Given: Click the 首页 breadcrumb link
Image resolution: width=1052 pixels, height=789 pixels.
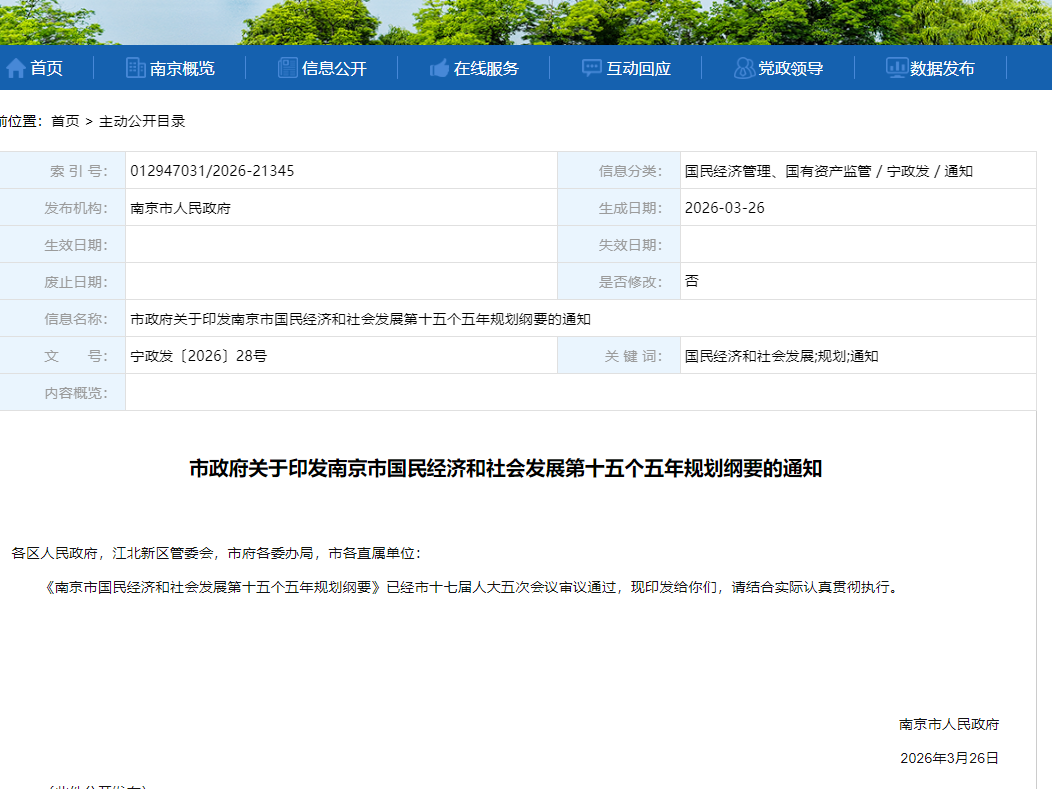Looking at the screenshot, I should click(x=65, y=121).
